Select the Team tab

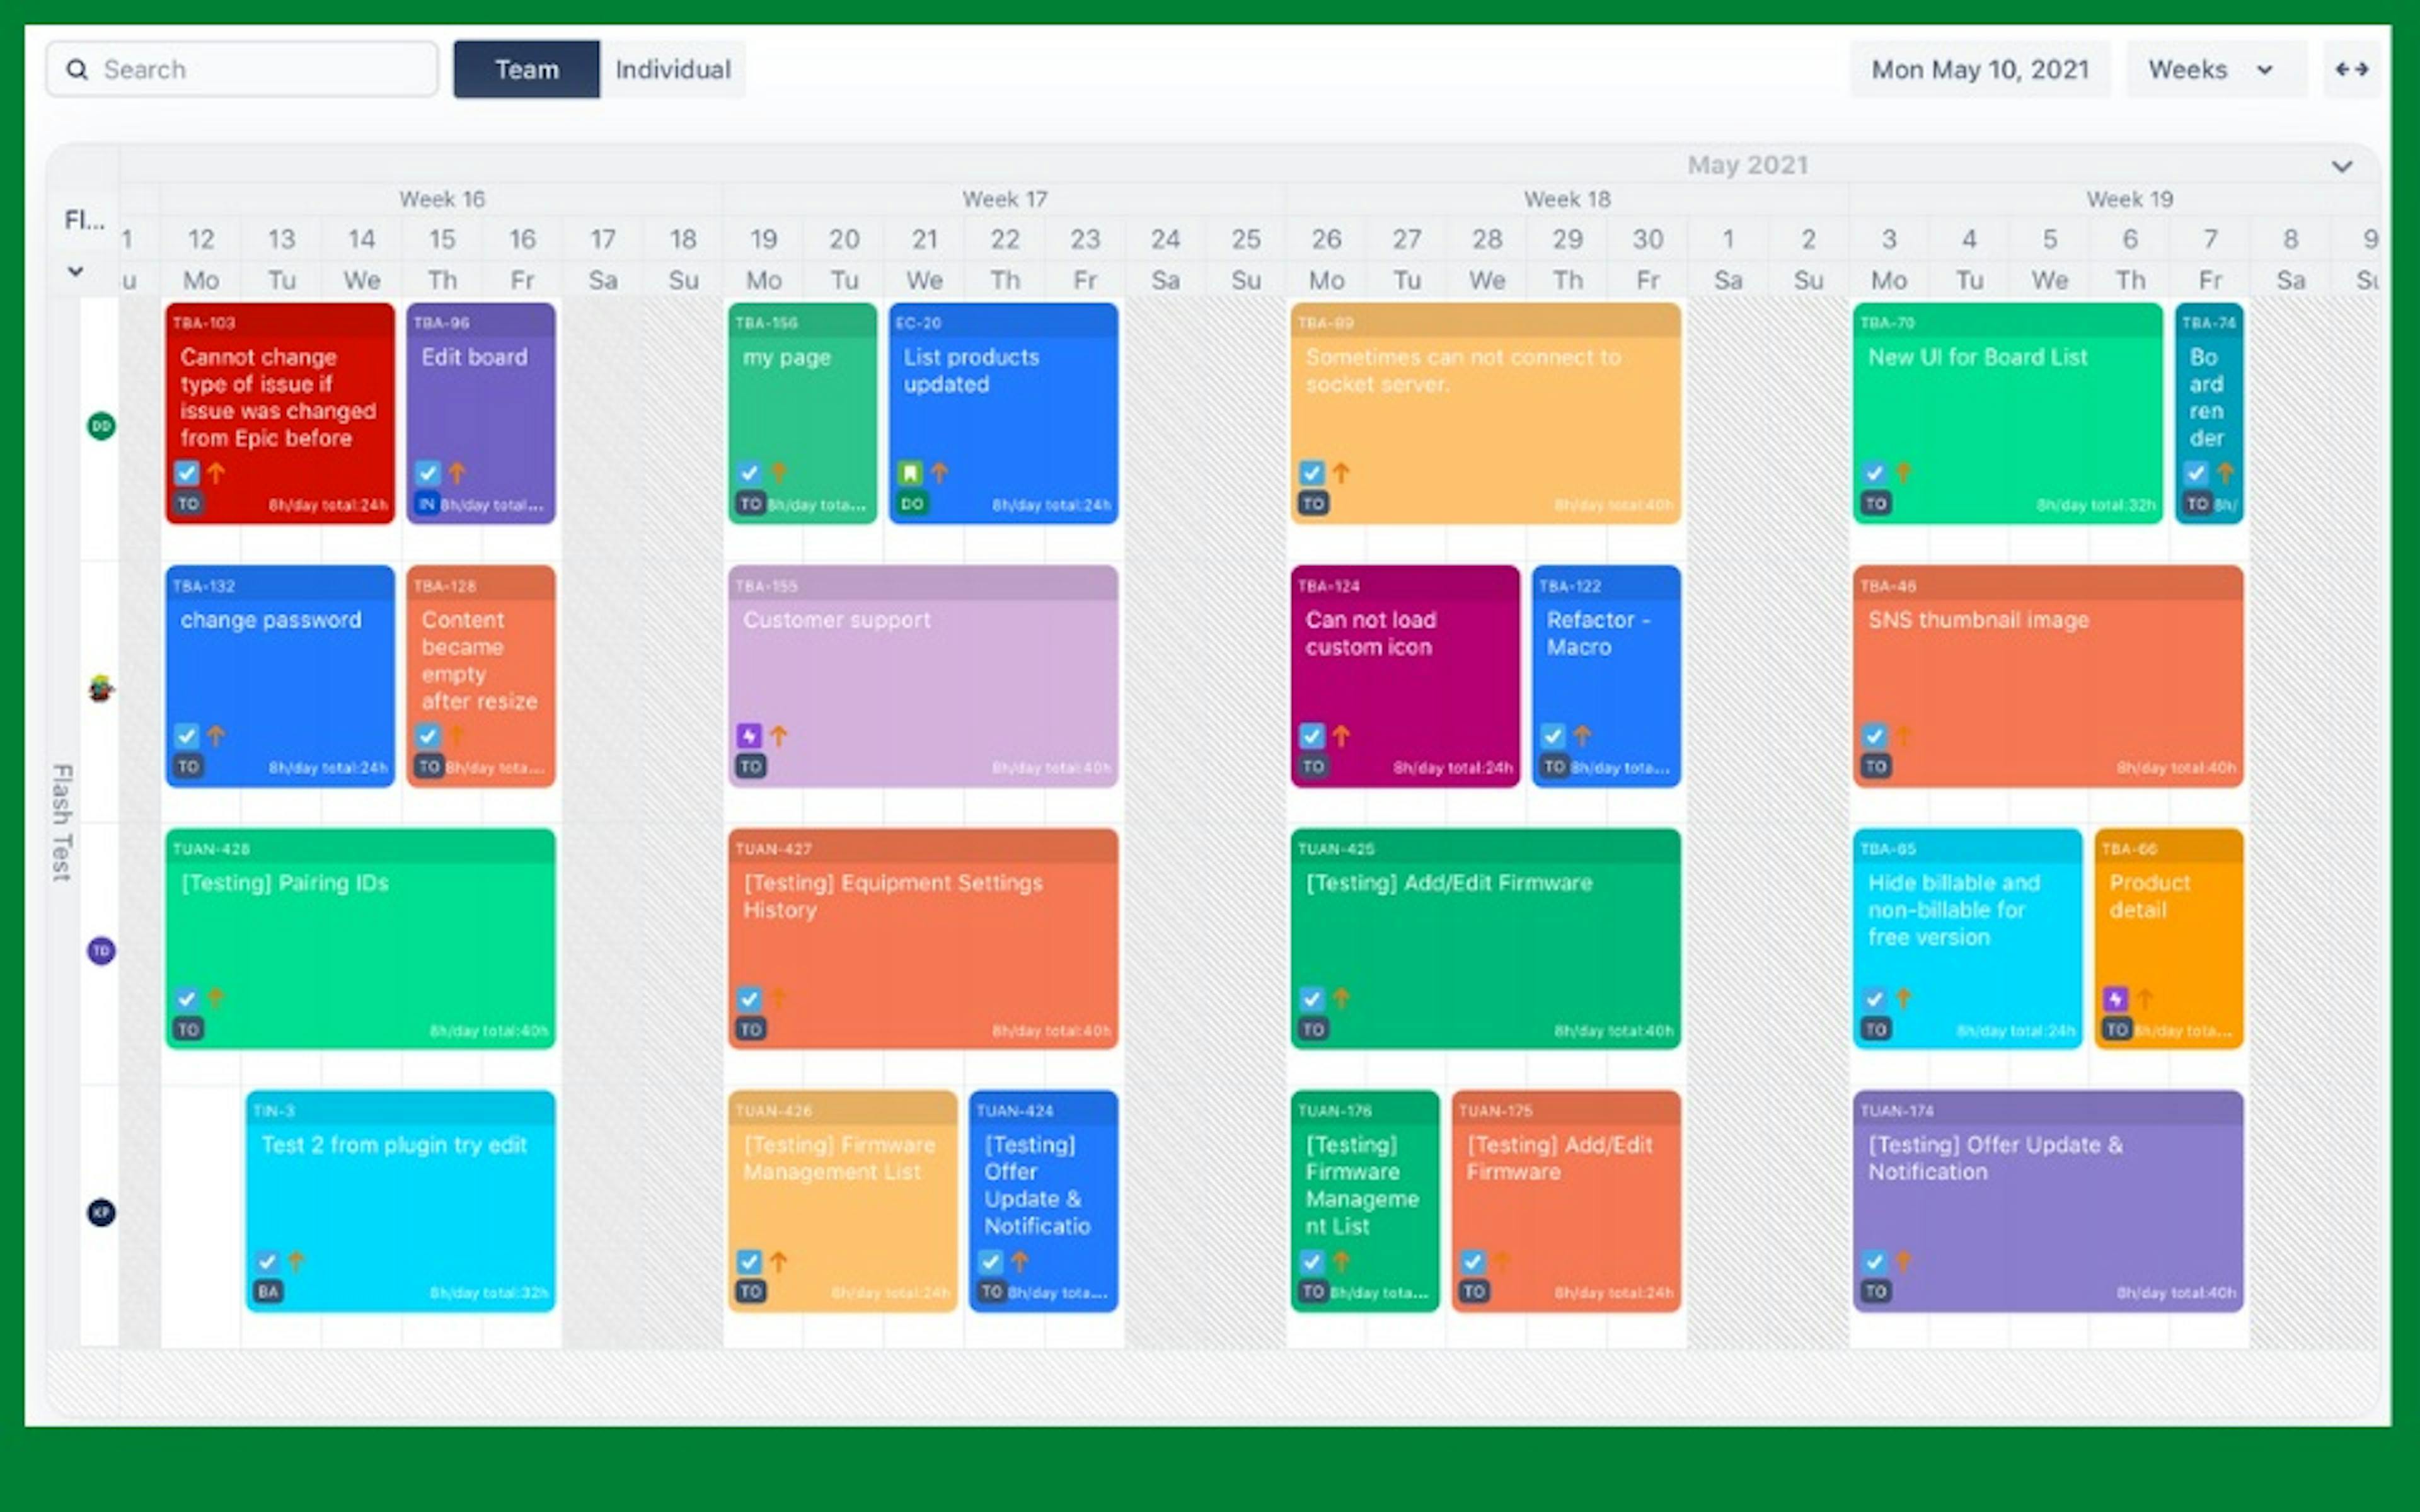click(x=526, y=69)
